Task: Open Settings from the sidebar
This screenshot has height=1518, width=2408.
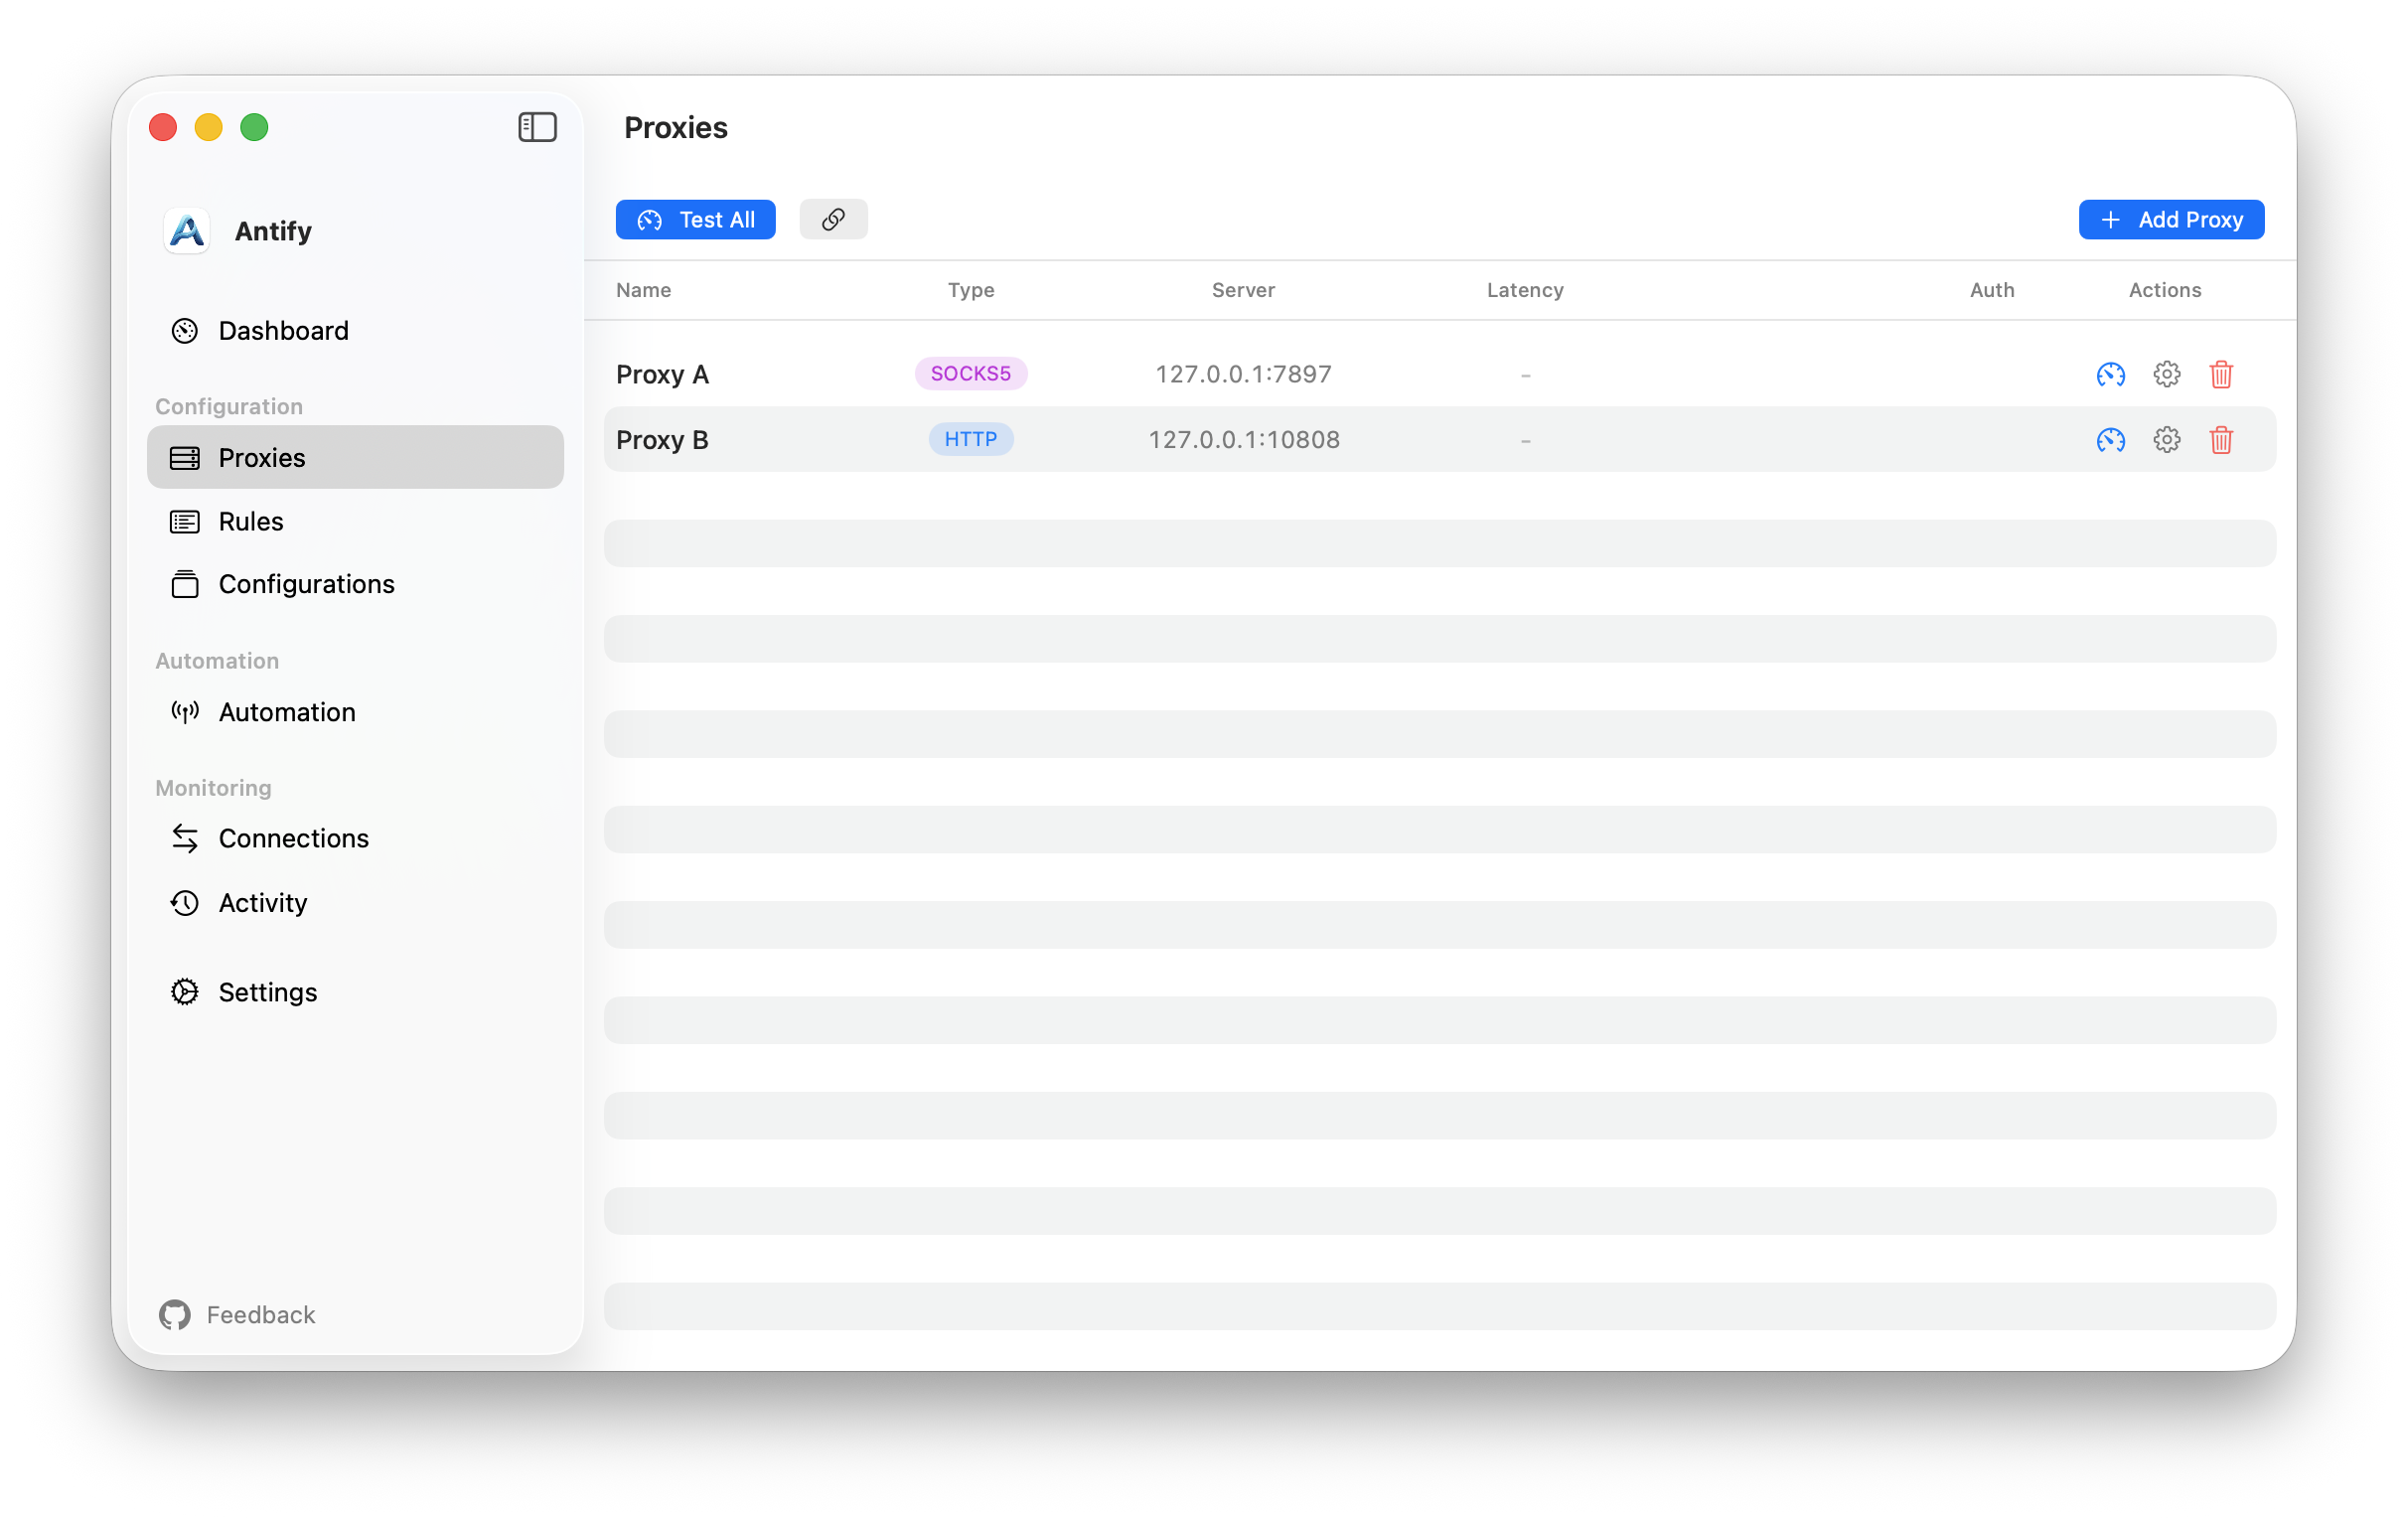Action: (x=355, y=991)
